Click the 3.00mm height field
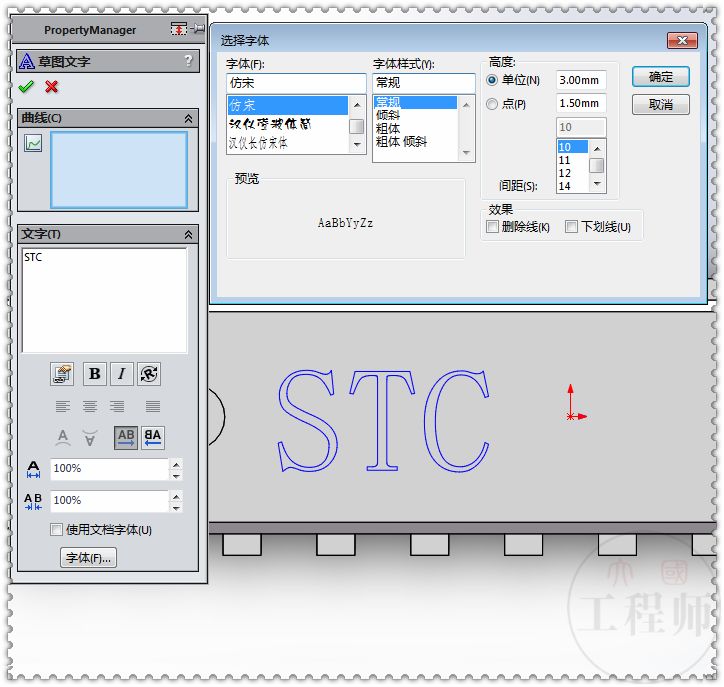This screenshot has height=687, width=724. 581,80
